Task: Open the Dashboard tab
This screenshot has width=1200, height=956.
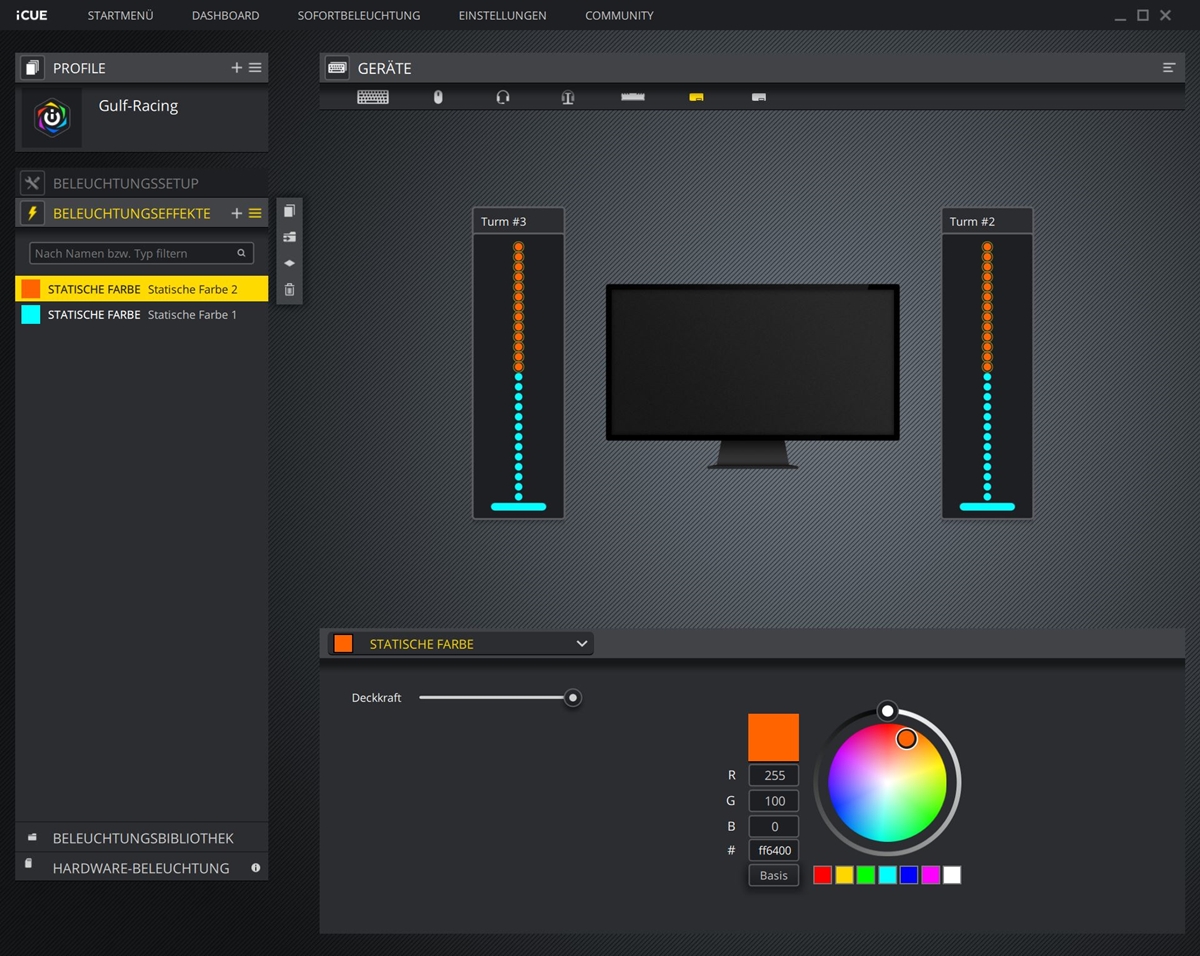Action: 225,16
